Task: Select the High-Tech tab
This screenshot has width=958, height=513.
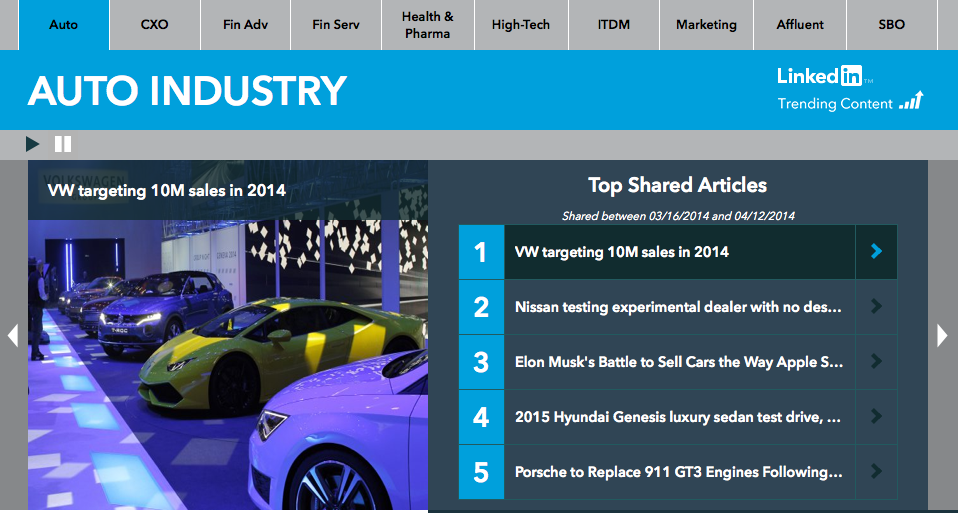Action: (521, 25)
